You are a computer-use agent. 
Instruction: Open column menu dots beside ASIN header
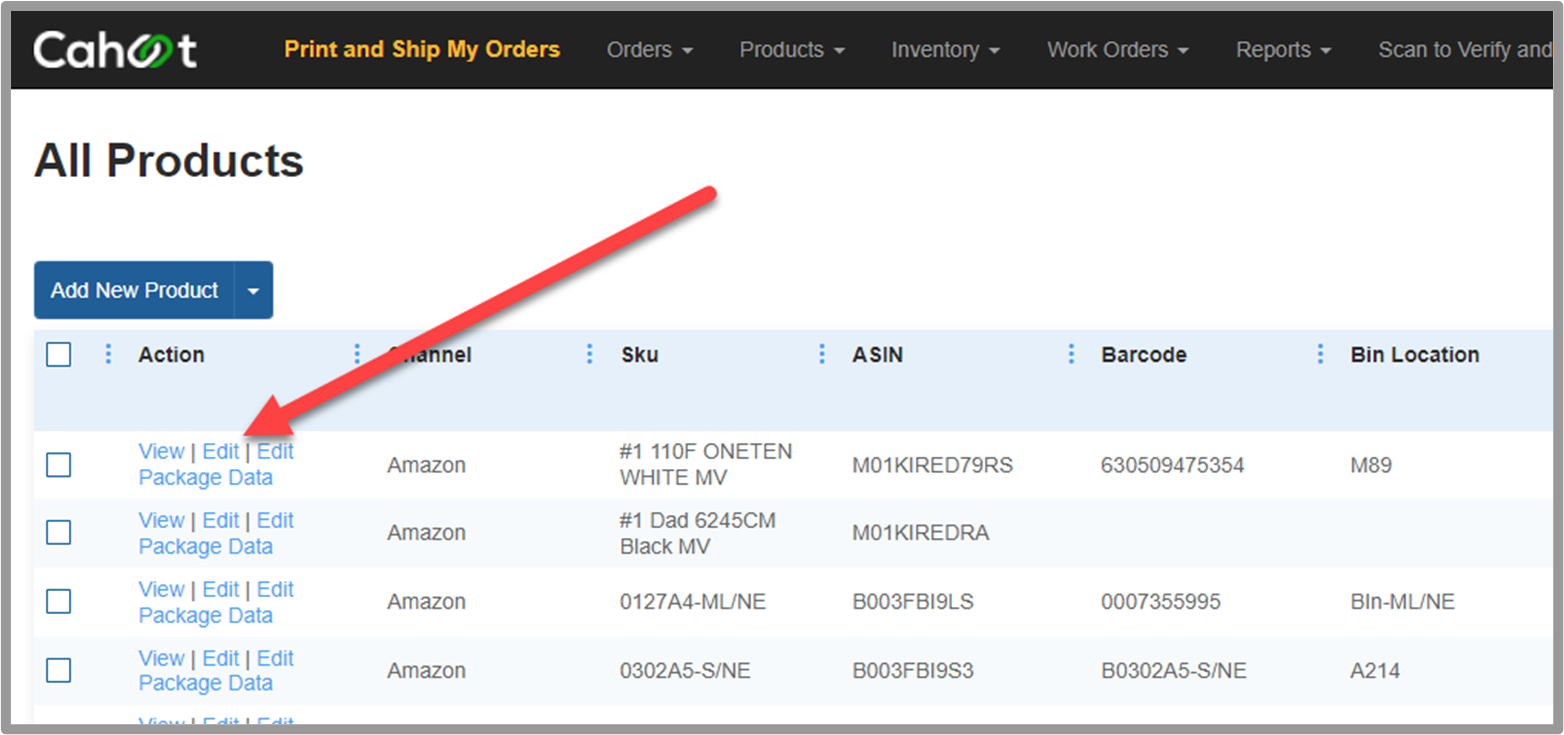(x=1071, y=354)
